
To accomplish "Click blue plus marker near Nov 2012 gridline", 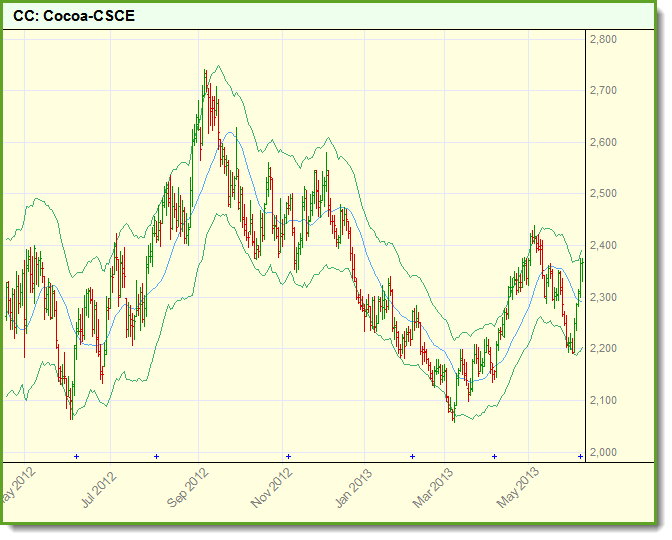I will [x=288, y=456].
